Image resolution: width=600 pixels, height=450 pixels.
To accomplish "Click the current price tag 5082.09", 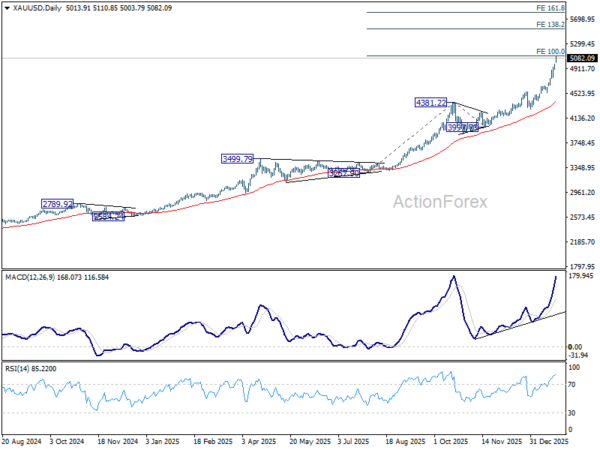I will (x=582, y=58).
